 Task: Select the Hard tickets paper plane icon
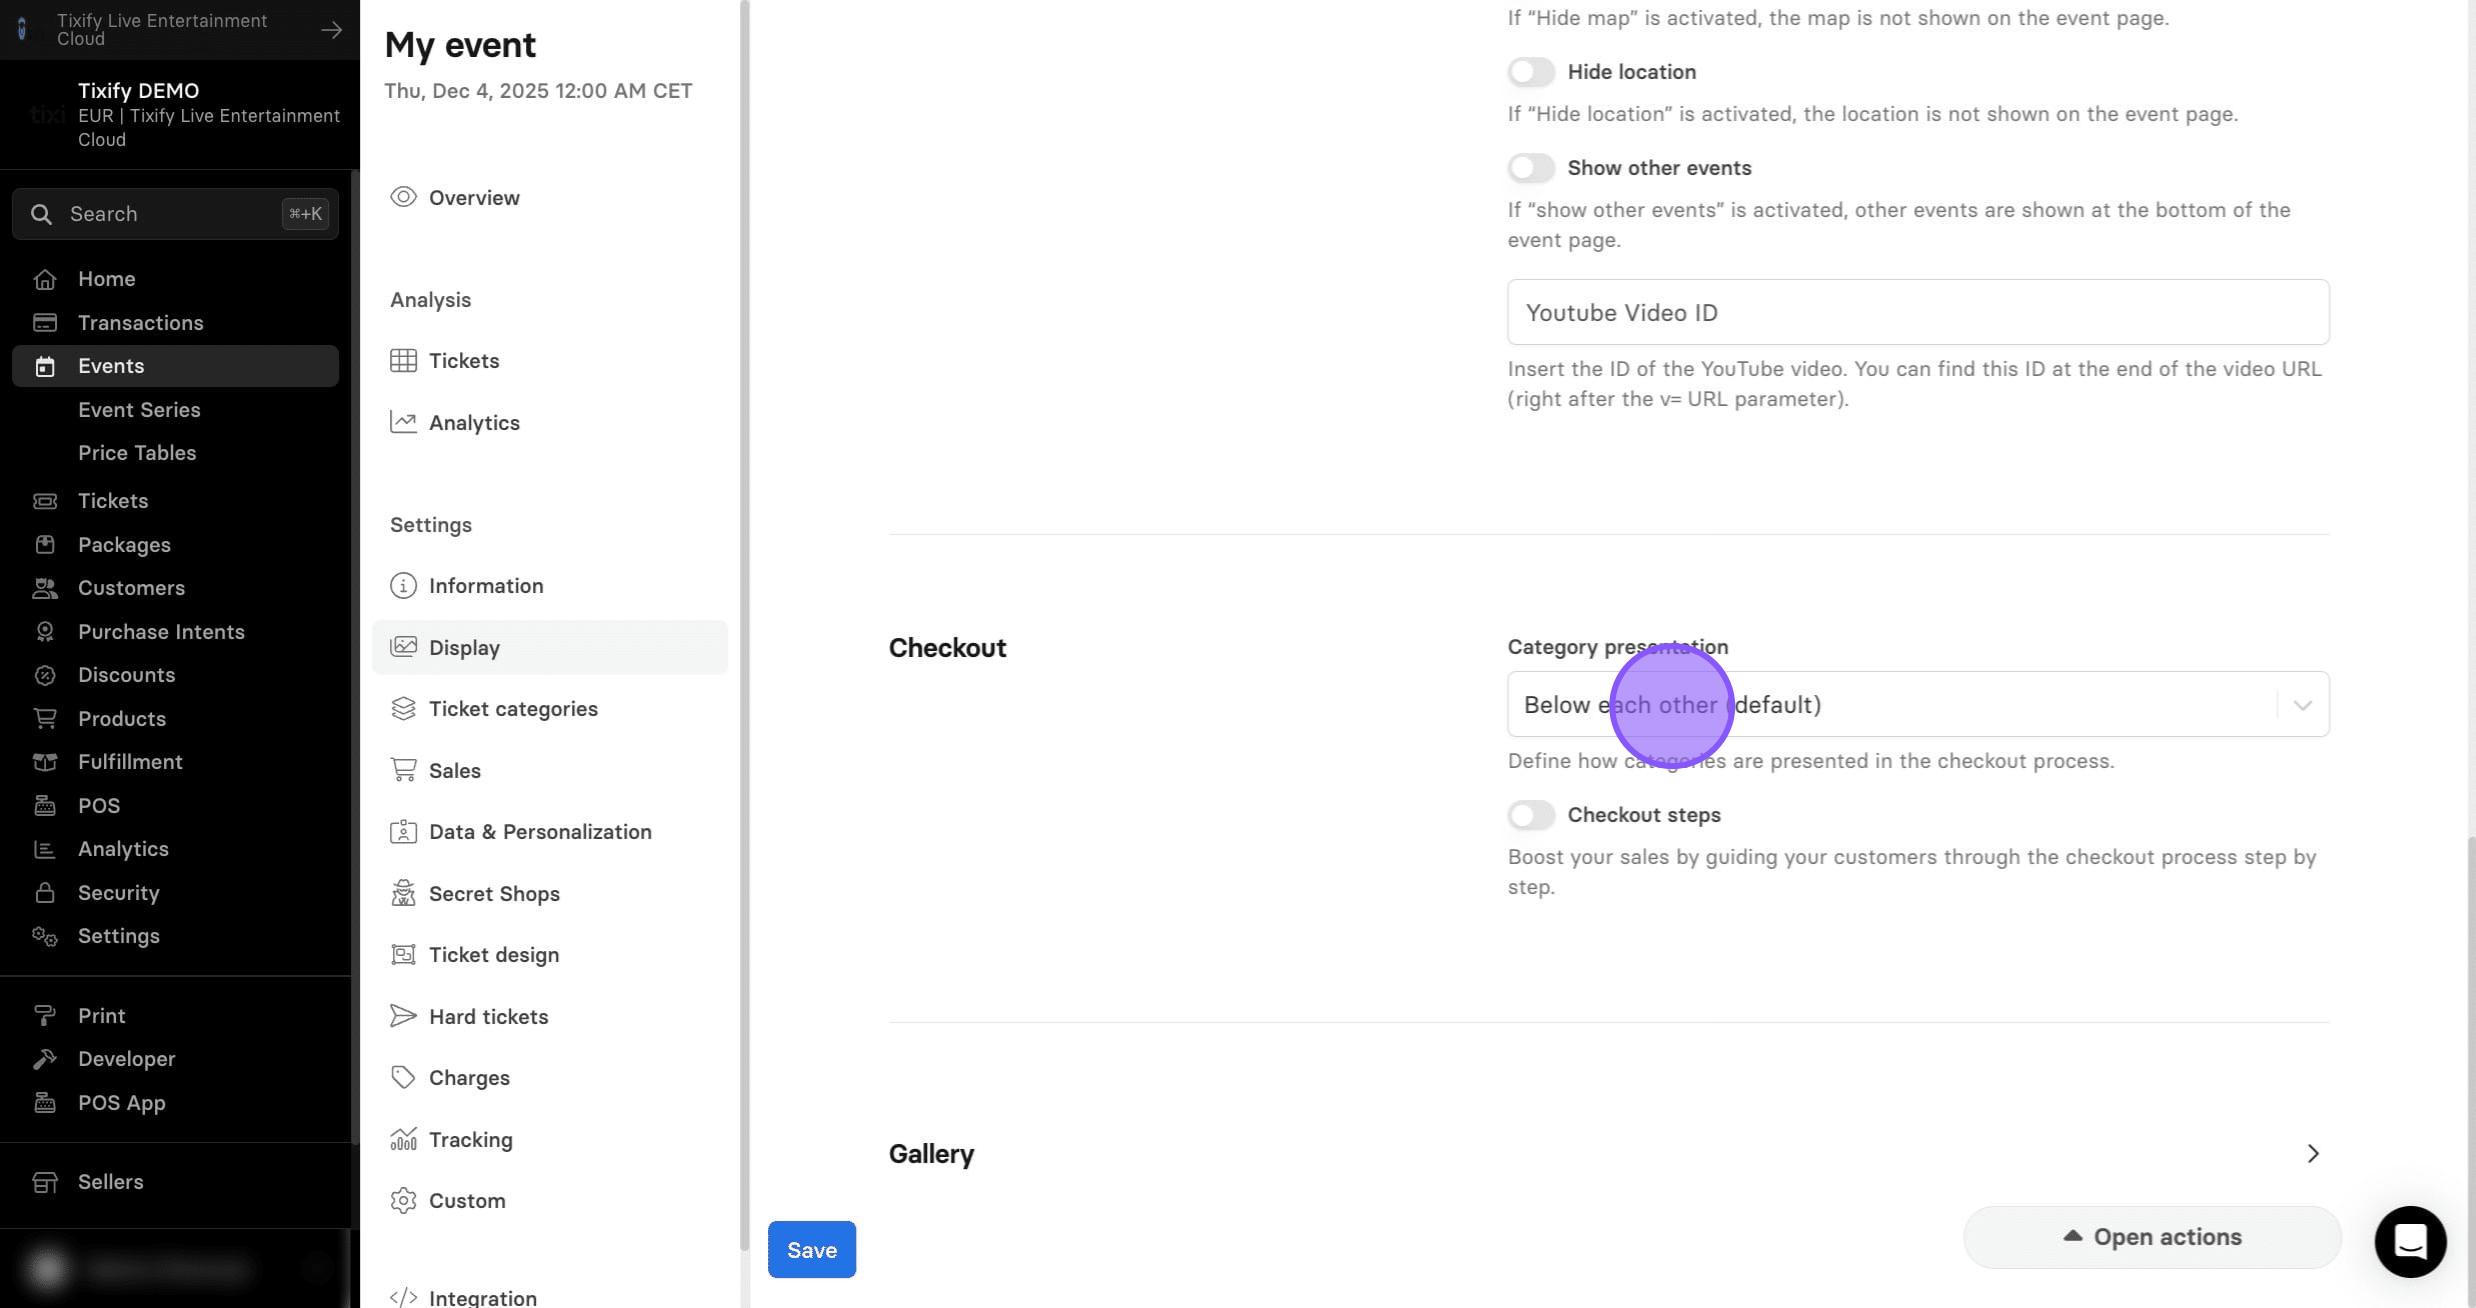[403, 1016]
